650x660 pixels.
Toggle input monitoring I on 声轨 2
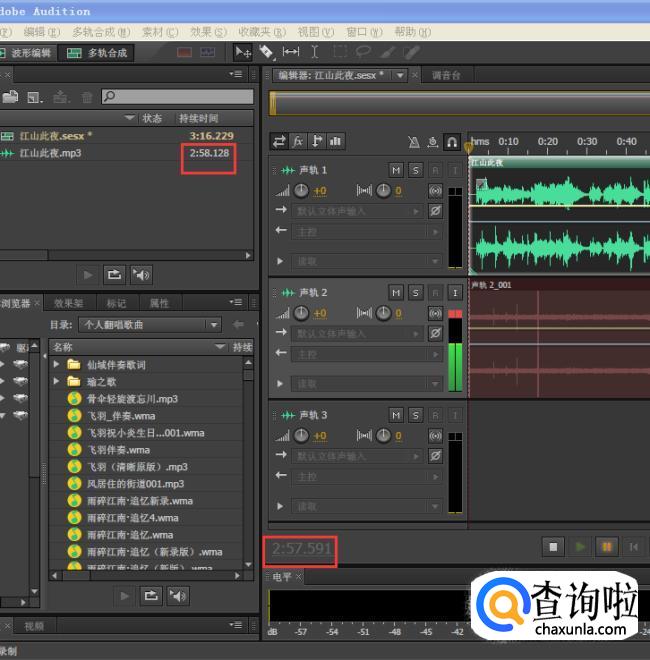[454, 292]
